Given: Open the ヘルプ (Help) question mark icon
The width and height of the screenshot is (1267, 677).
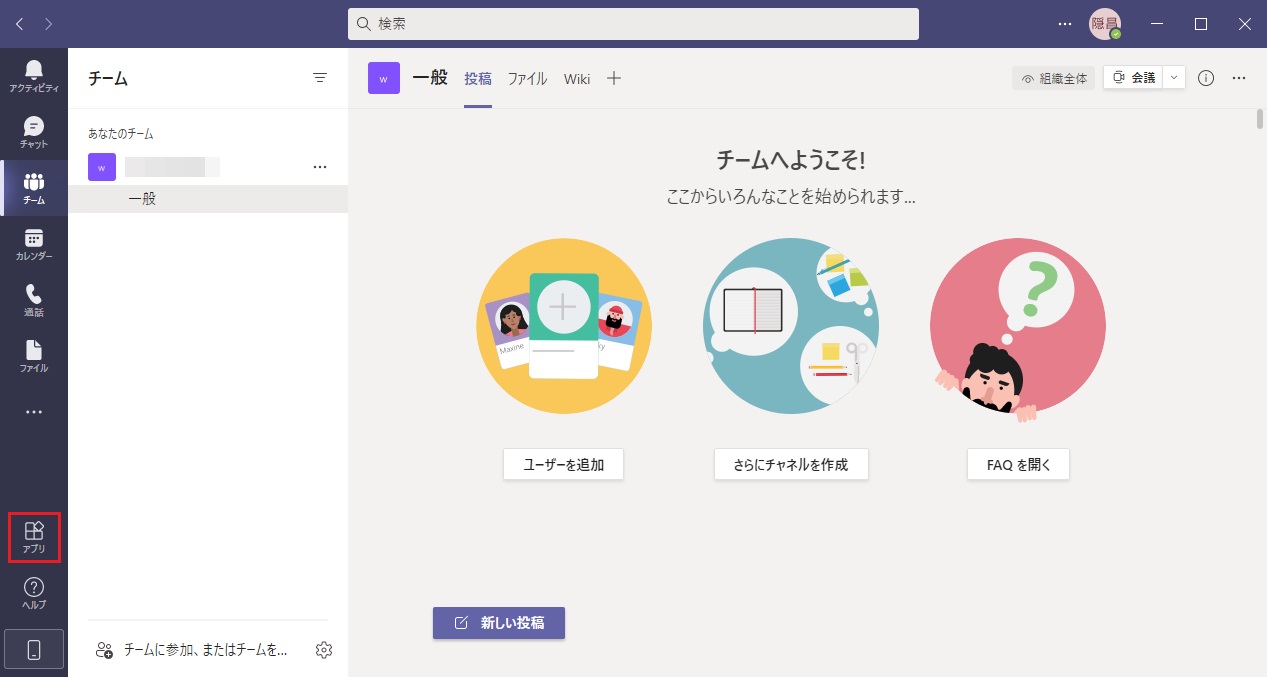Looking at the screenshot, I should (34, 593).
